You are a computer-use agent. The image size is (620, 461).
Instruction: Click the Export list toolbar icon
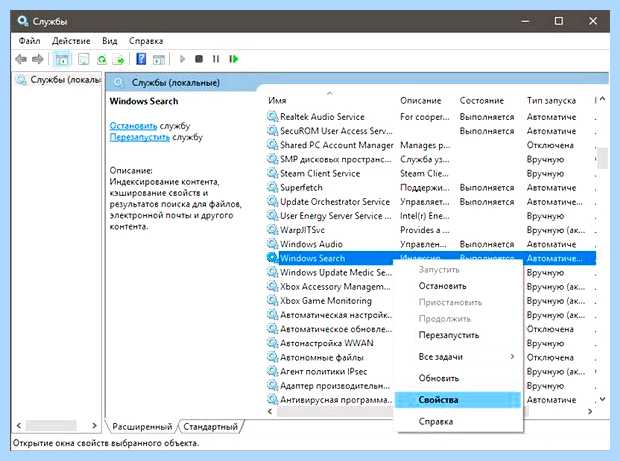pyautogui.click(x=119, y=59)
